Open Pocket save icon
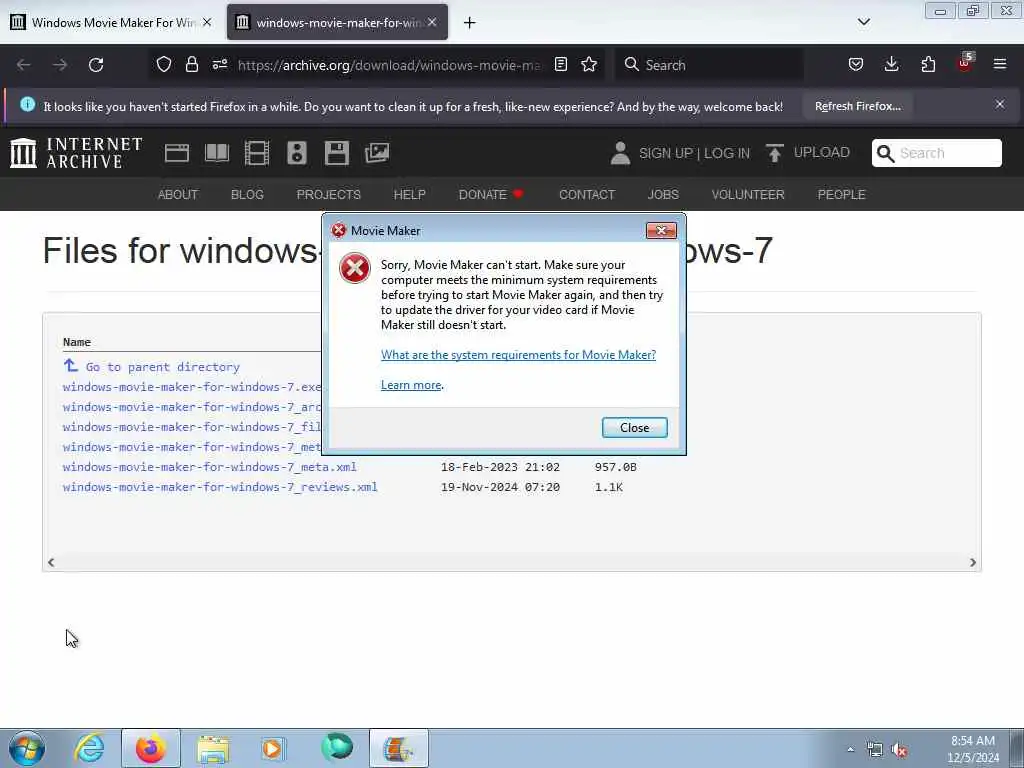Viewport: 1024px width, 768px height. tap(856, 64)
